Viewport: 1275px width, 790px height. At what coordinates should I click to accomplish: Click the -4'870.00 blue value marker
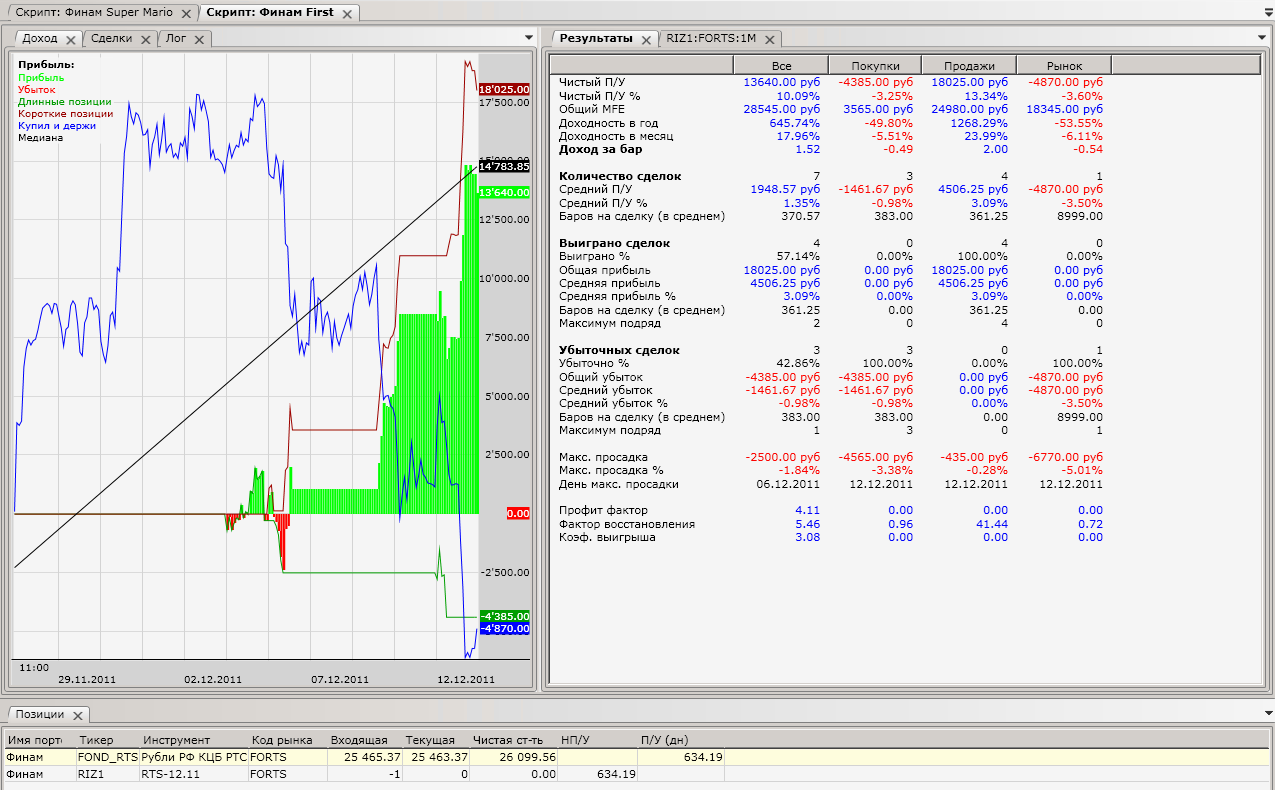pos(504,628)
